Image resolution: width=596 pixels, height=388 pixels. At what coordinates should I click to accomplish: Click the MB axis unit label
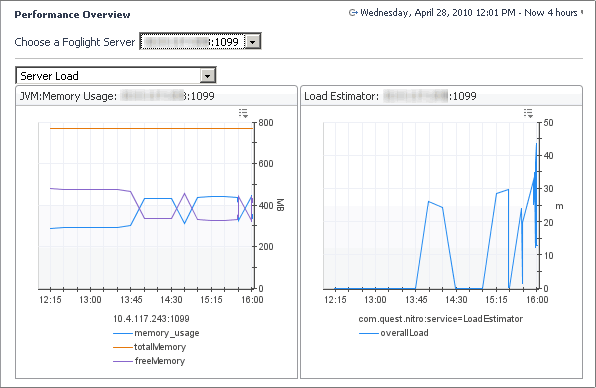[x=280, y=205]
